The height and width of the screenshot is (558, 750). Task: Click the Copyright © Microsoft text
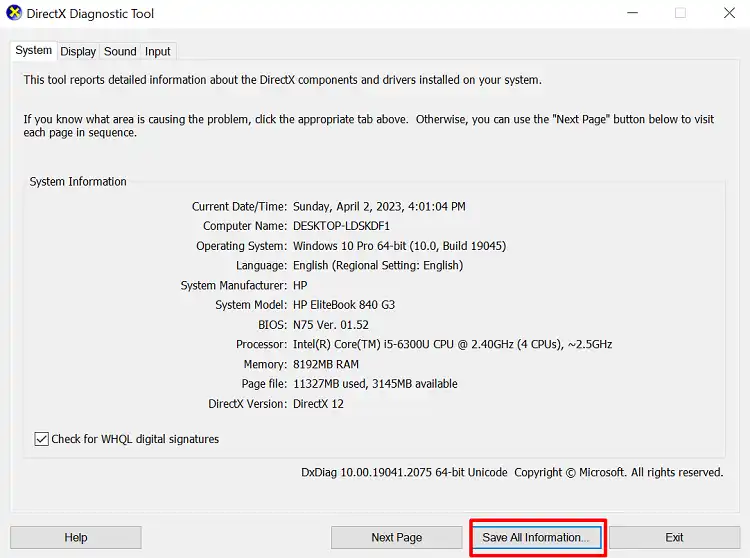570,472
